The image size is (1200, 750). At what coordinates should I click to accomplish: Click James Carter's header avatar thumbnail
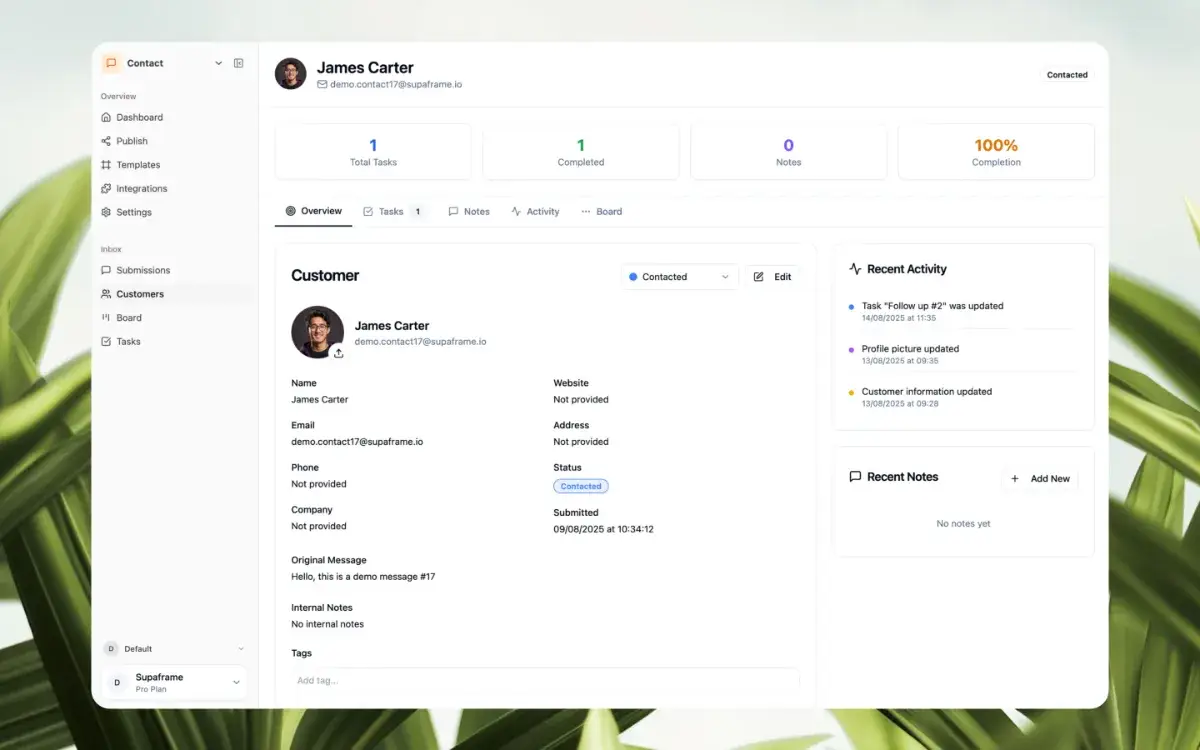point(291,74)
